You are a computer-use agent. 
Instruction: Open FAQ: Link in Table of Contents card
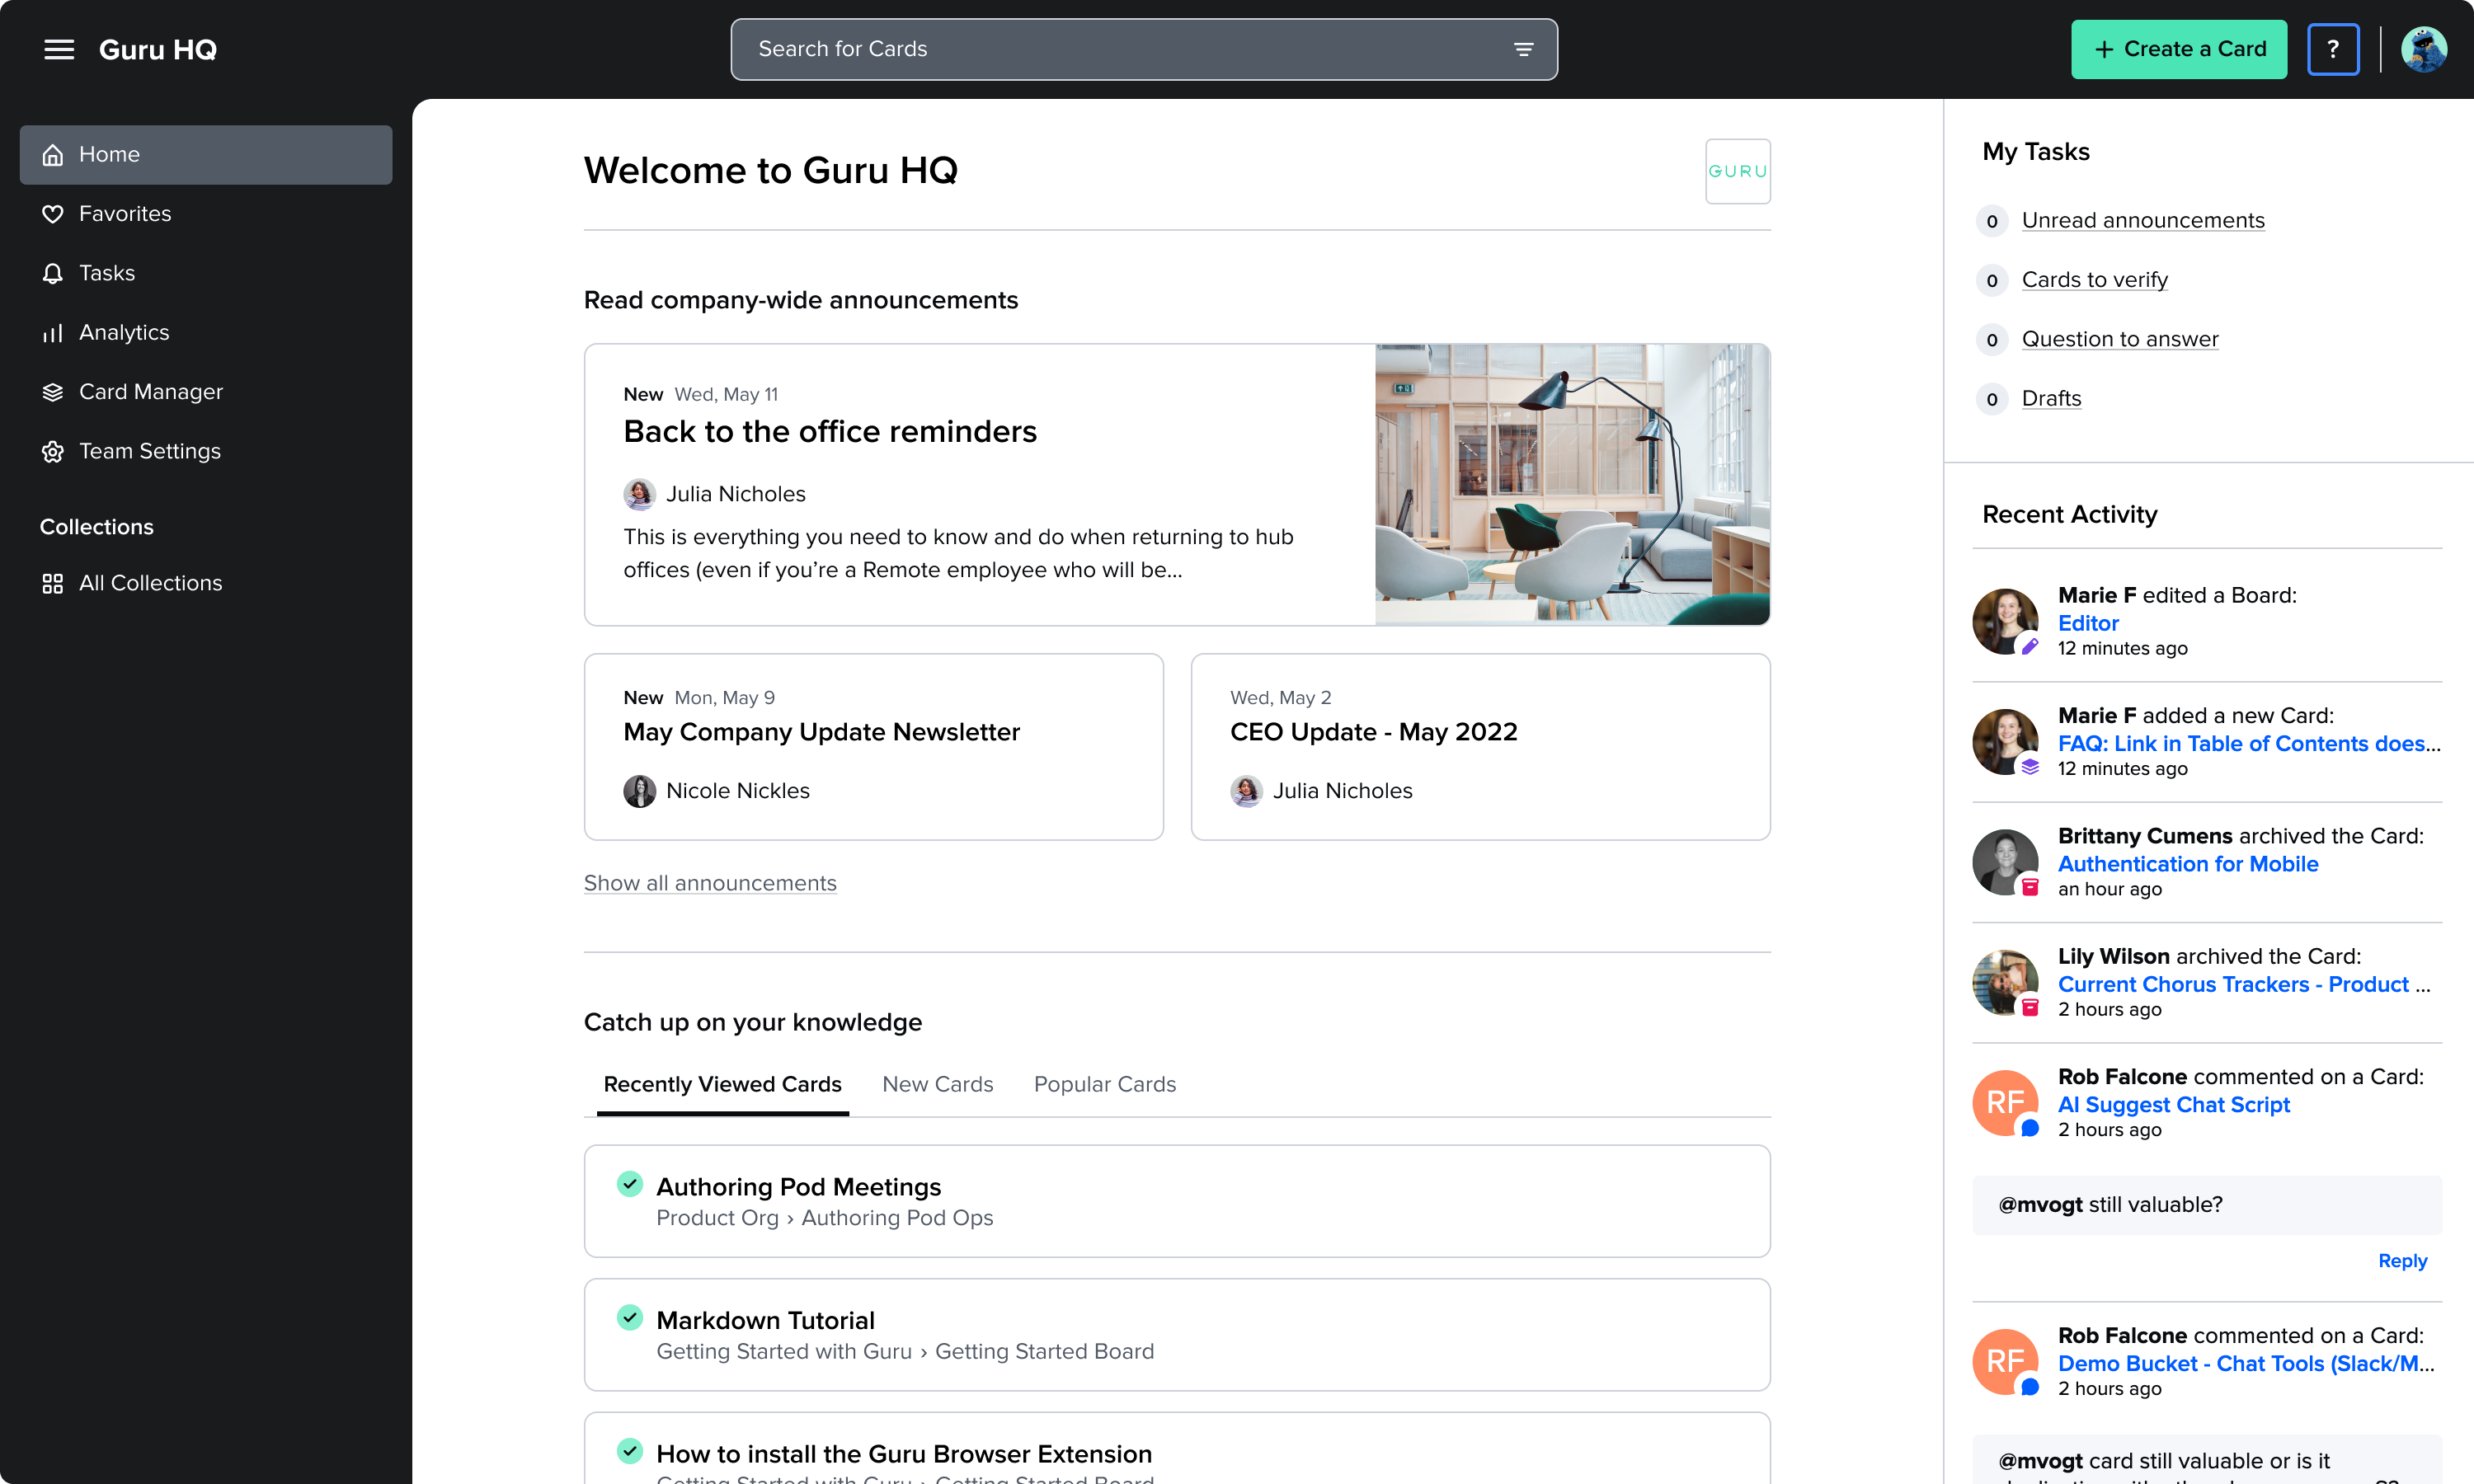pos(2249,744)
